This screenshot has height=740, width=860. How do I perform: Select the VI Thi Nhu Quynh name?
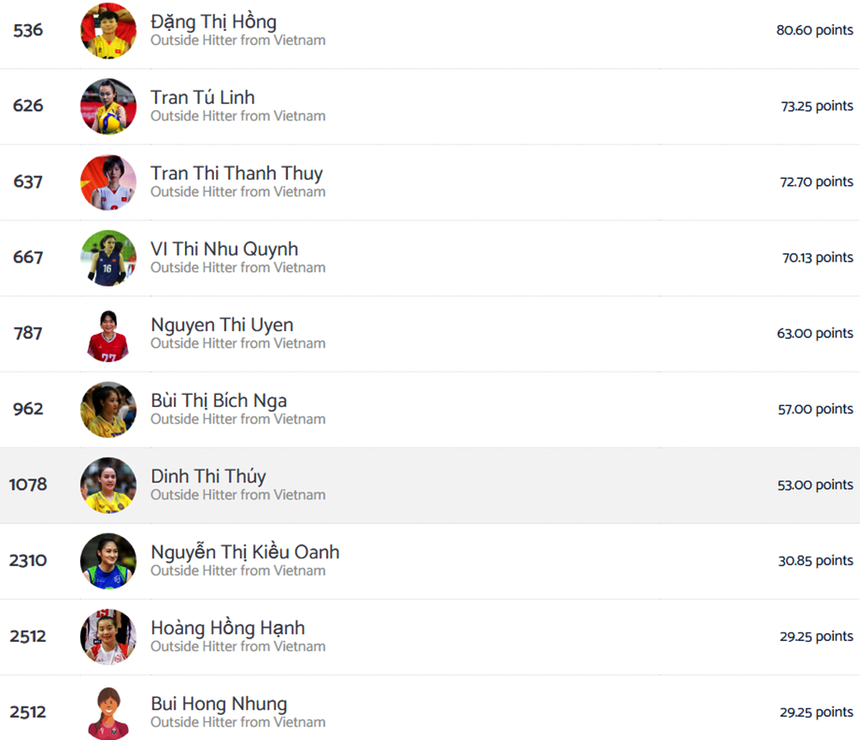(x=224, y=250)
